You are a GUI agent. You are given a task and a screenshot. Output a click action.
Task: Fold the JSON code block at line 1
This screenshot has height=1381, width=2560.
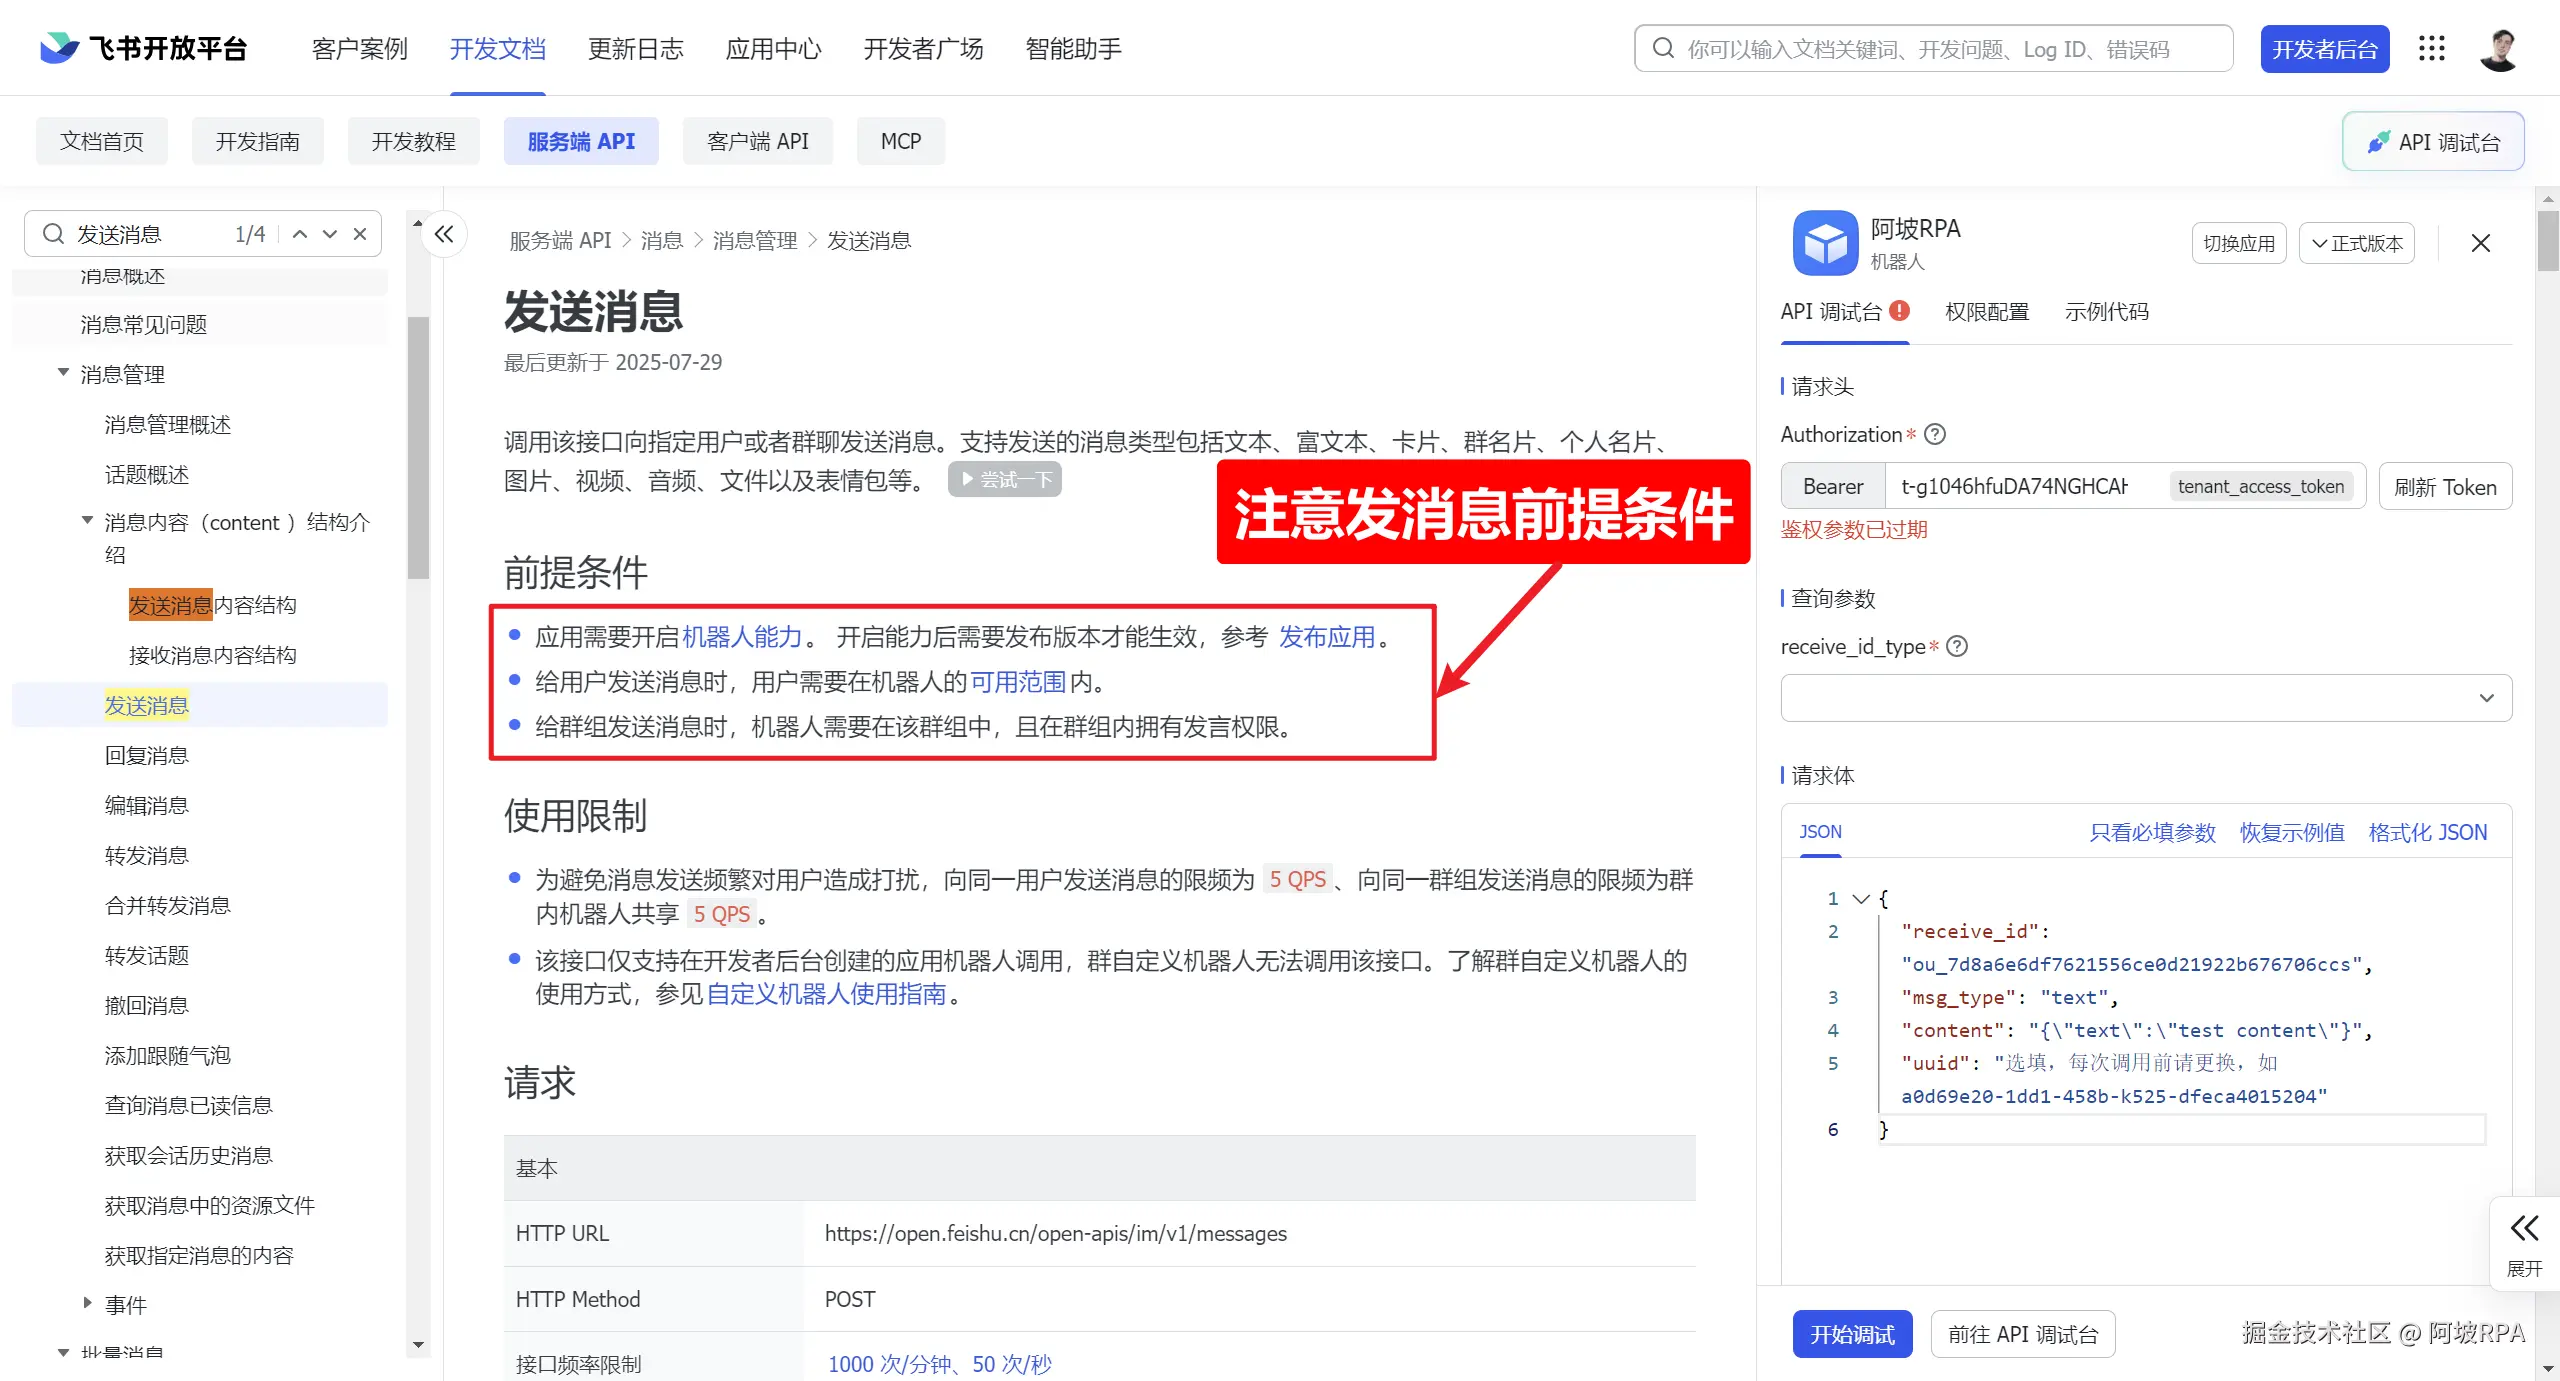[1861, 898]
